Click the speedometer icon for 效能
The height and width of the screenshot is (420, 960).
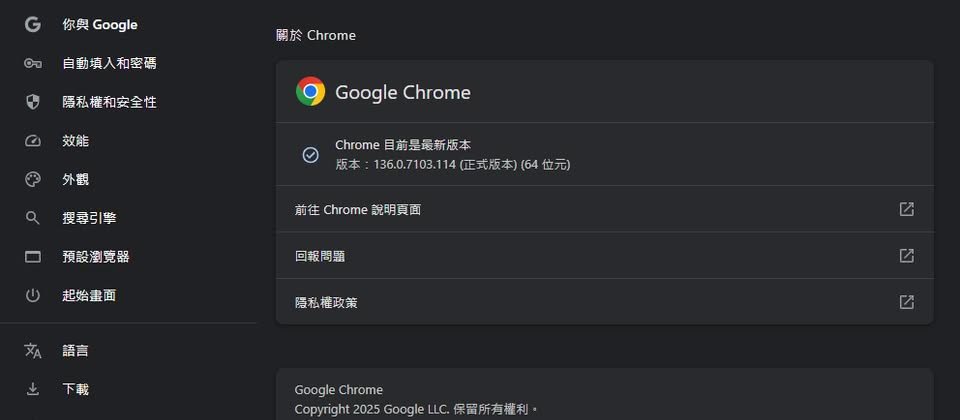pos(32,141)
